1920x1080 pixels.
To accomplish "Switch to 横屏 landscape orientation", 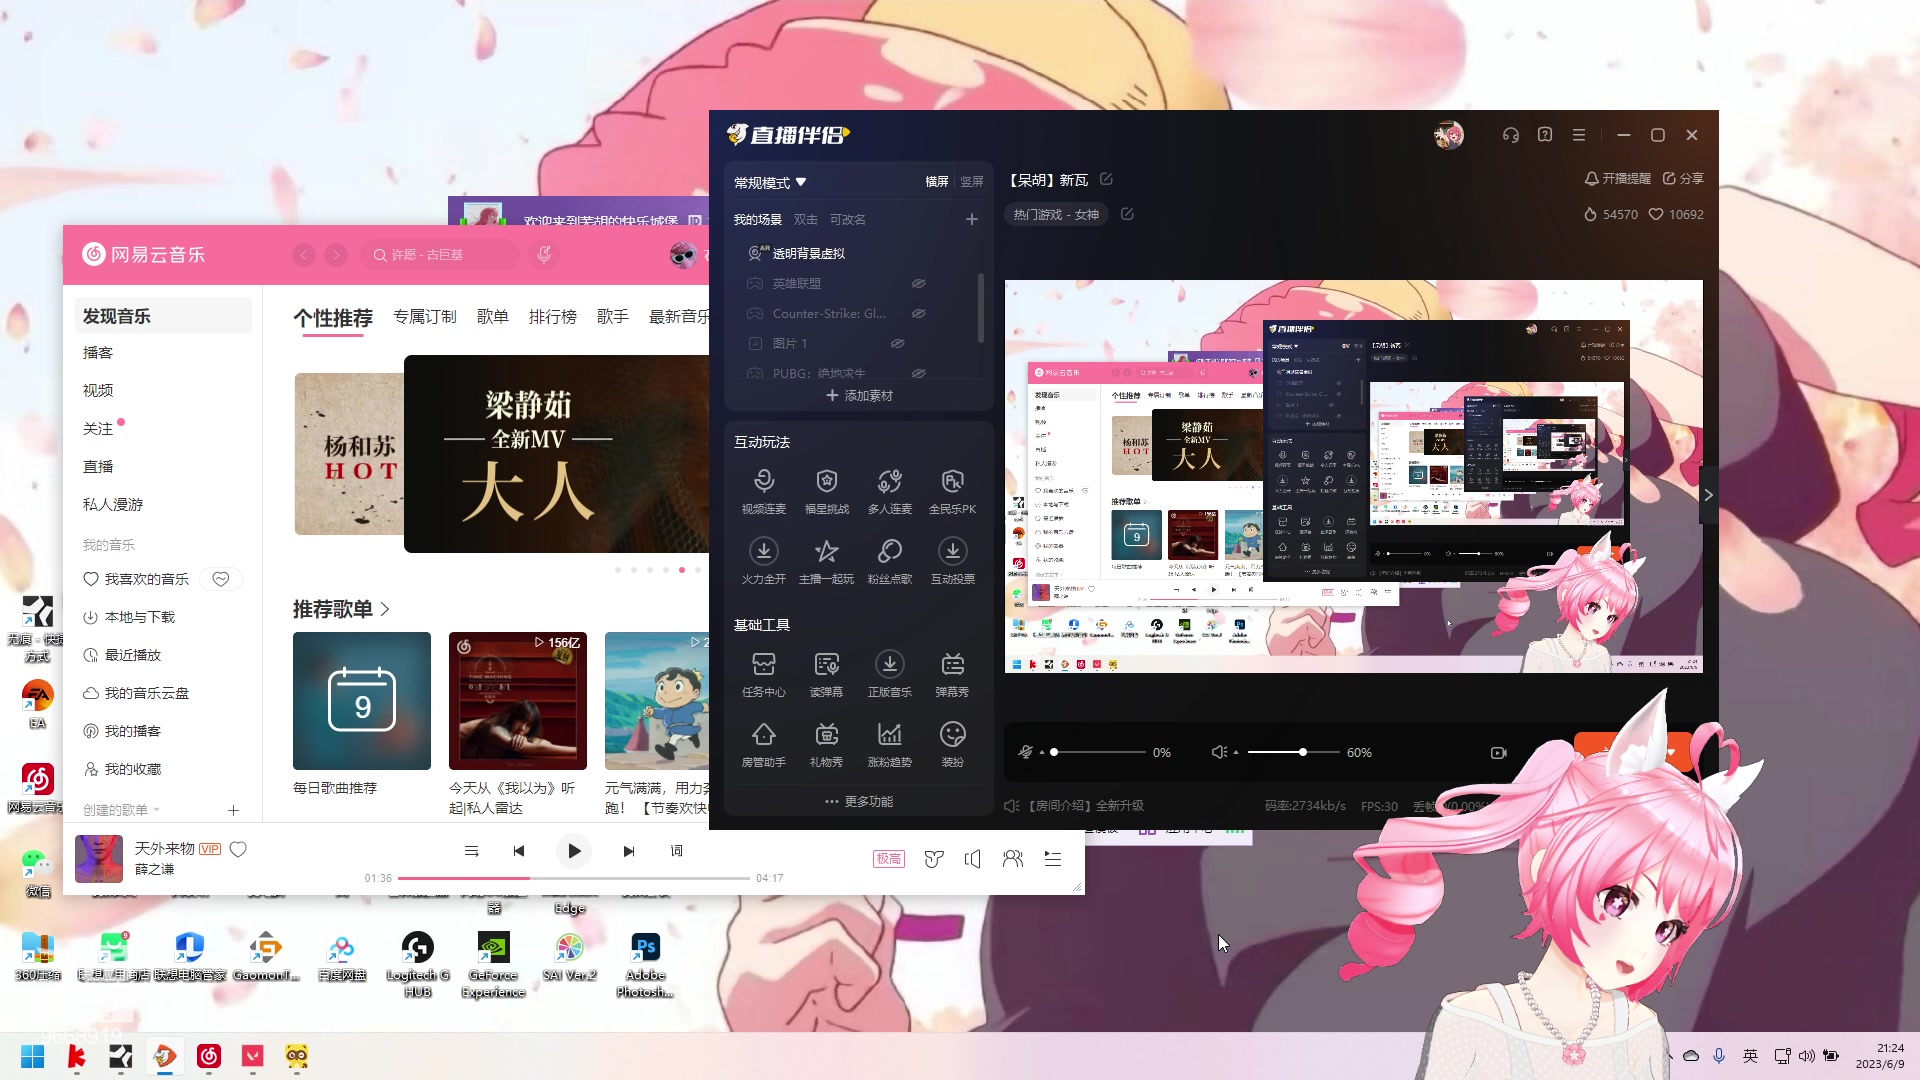I will click(x=937, y=182).
